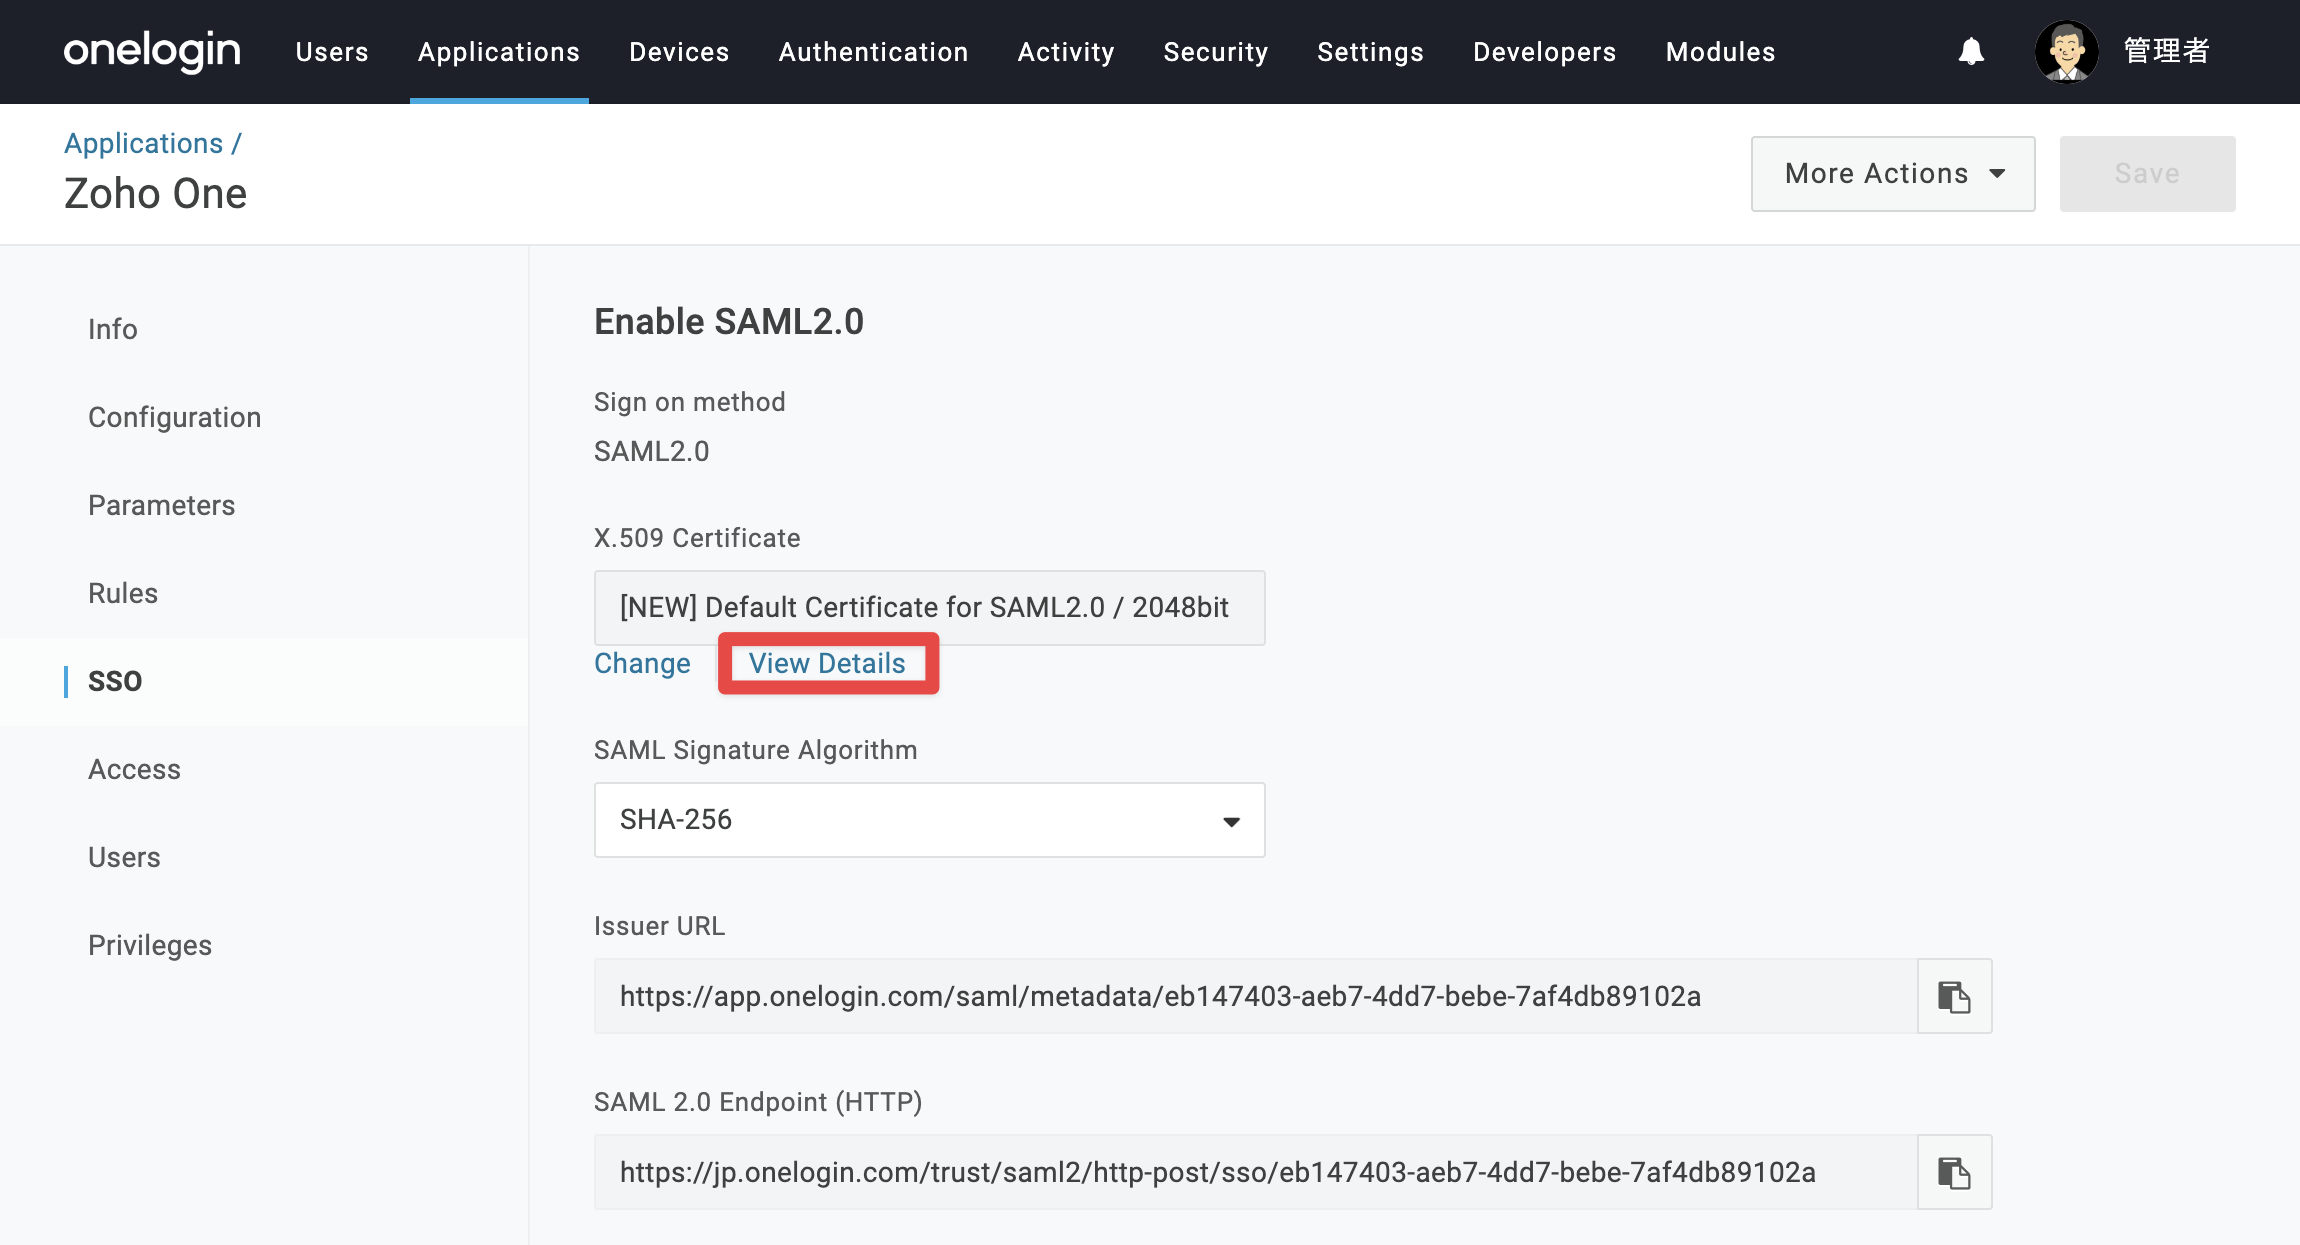Select the SSO sidebar tab

coord(115,681)
